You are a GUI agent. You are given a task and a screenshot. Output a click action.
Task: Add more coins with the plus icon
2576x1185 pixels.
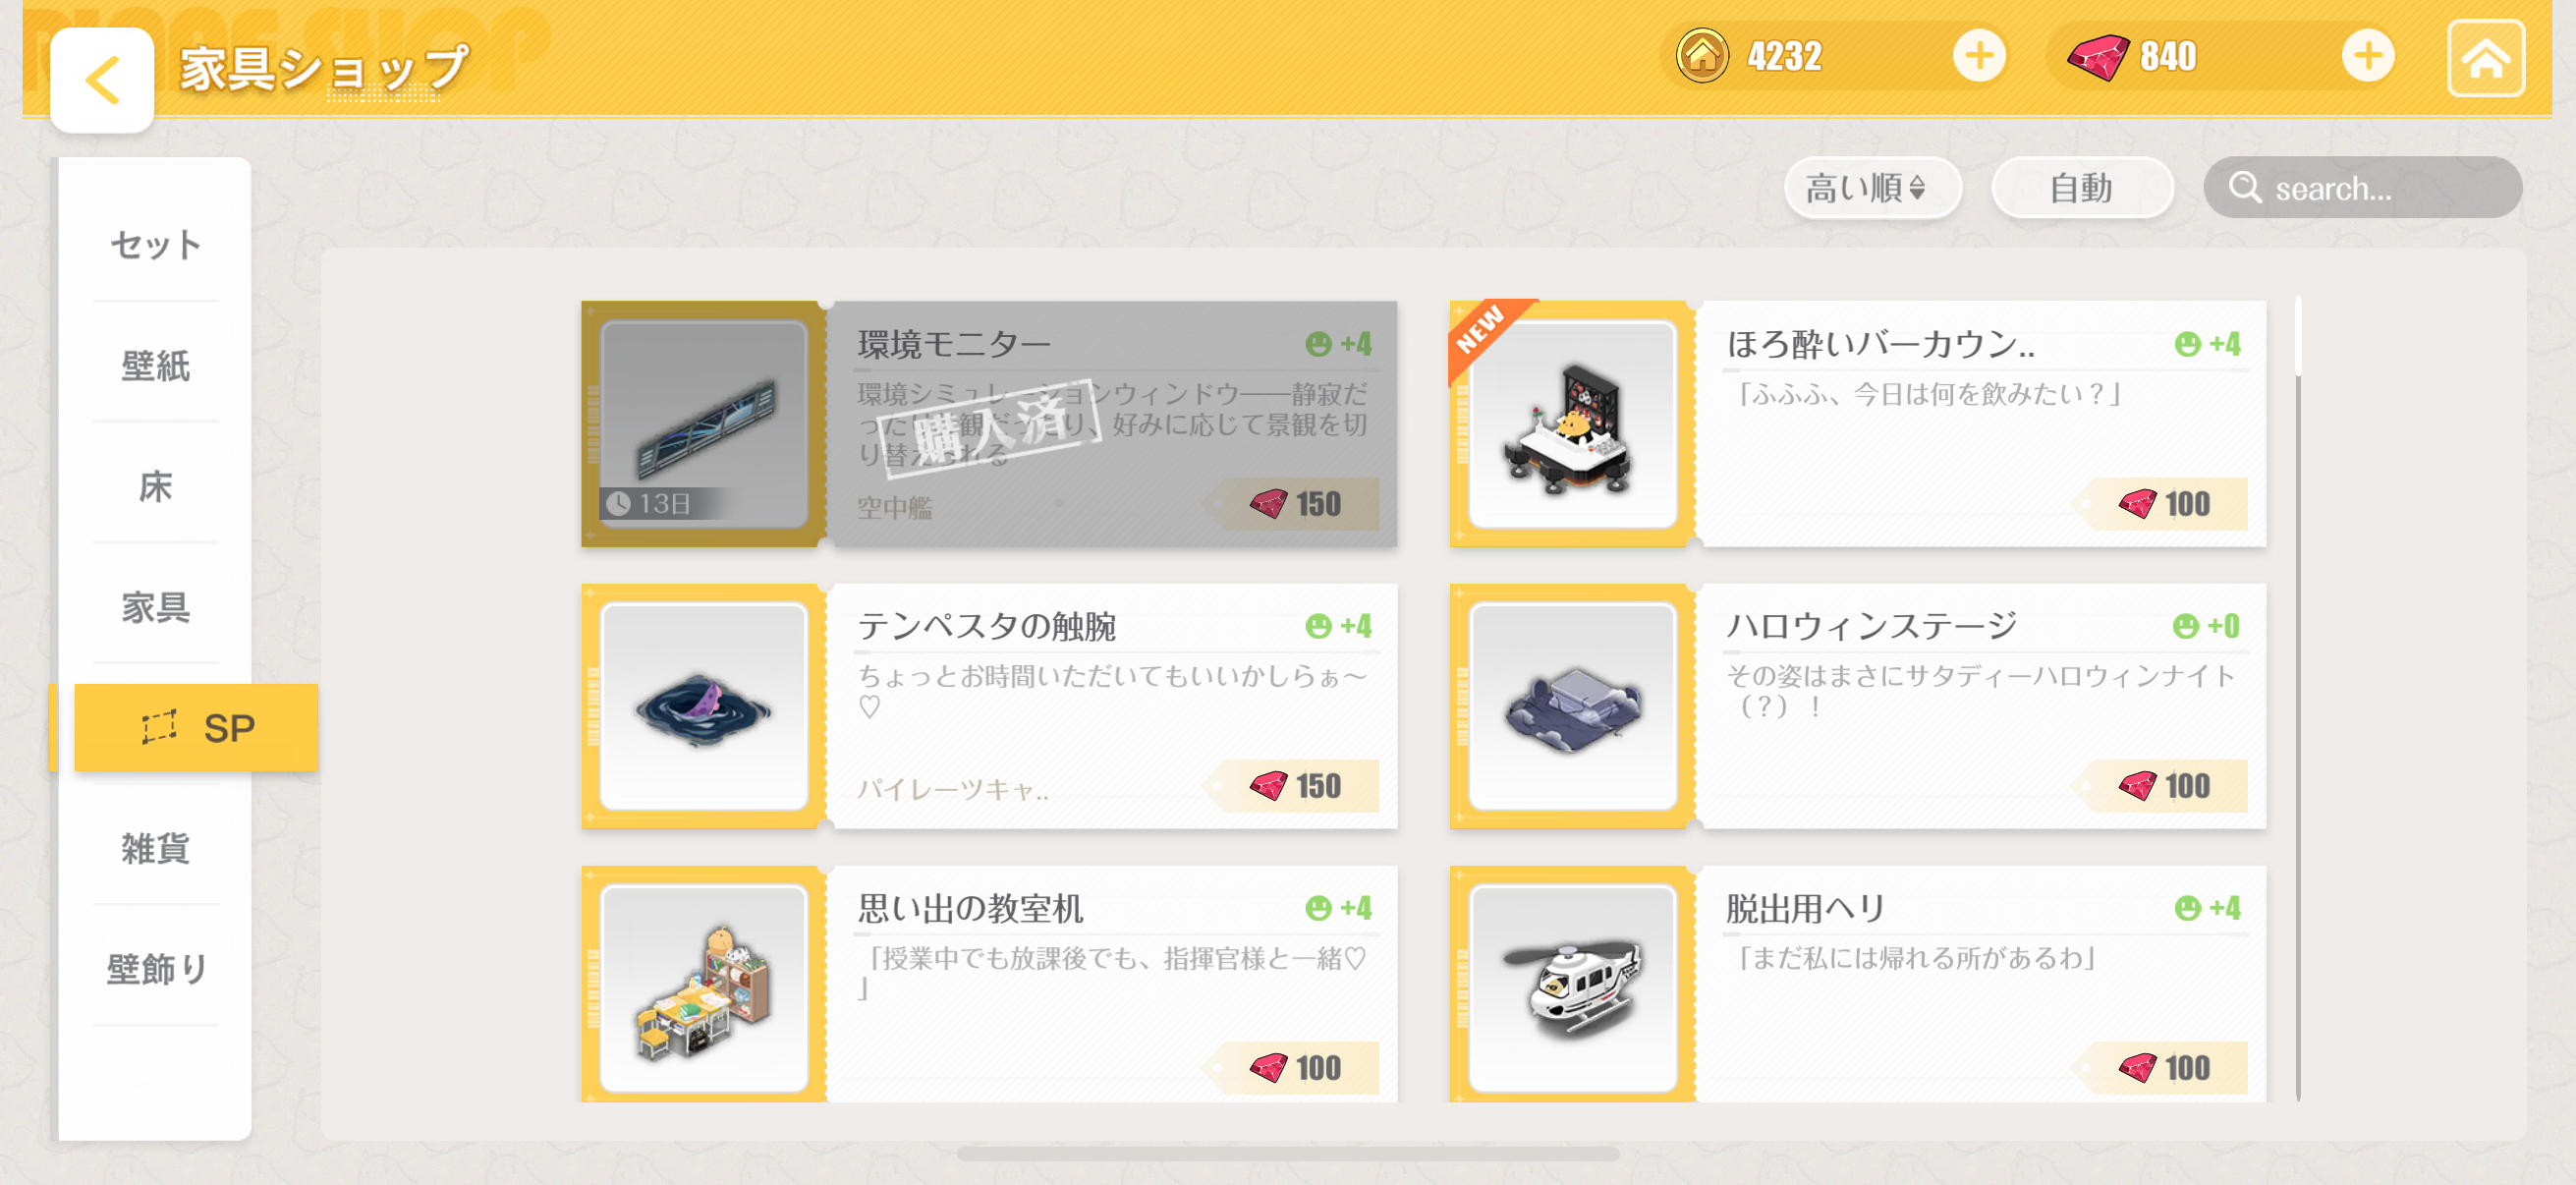[1979, 56]
